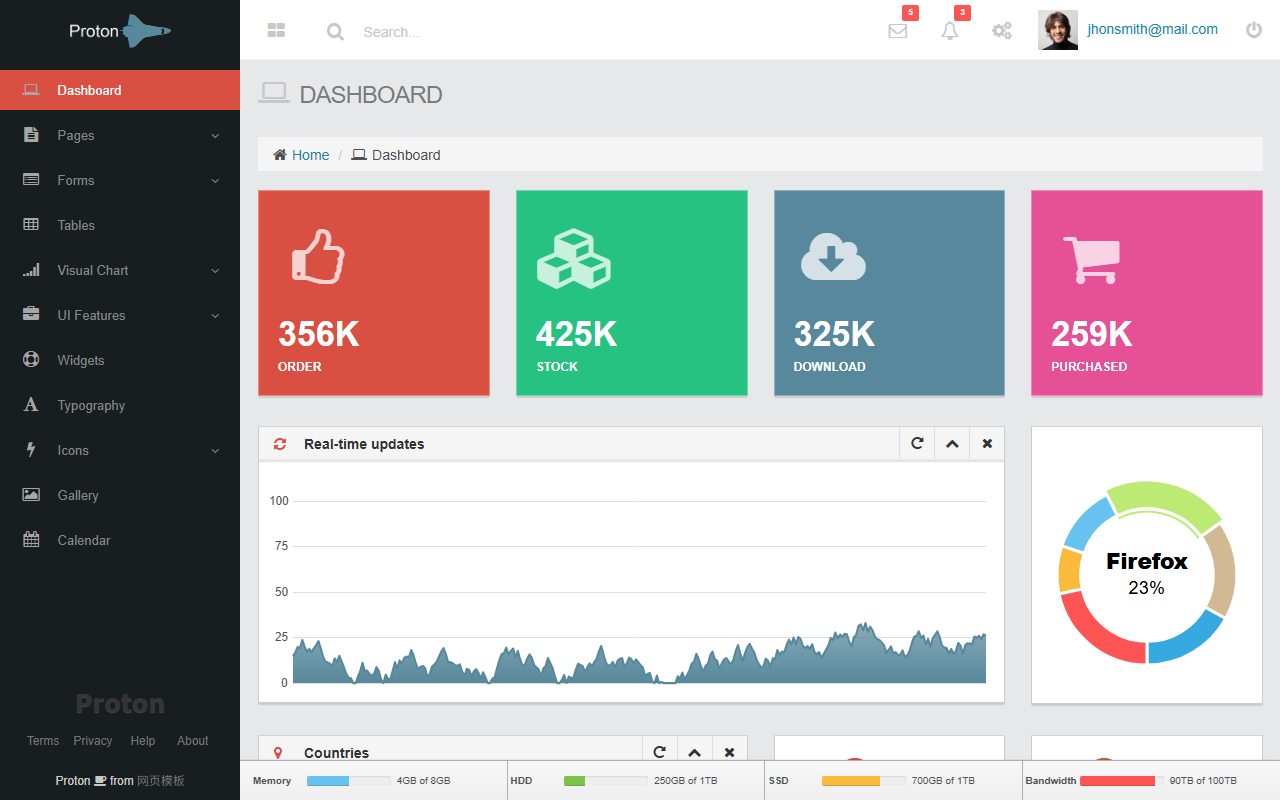Expand the Pages submenu chevron

tap(215, 135)
